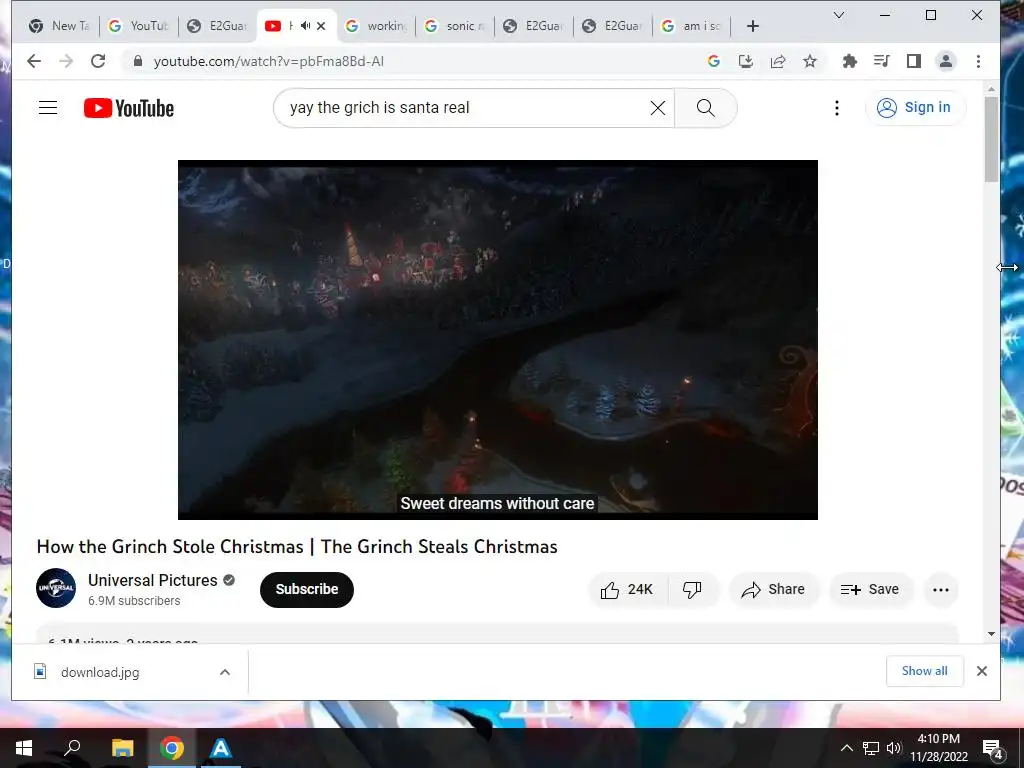
Task: Dislike the Grinch video
Action: (692, 590)
